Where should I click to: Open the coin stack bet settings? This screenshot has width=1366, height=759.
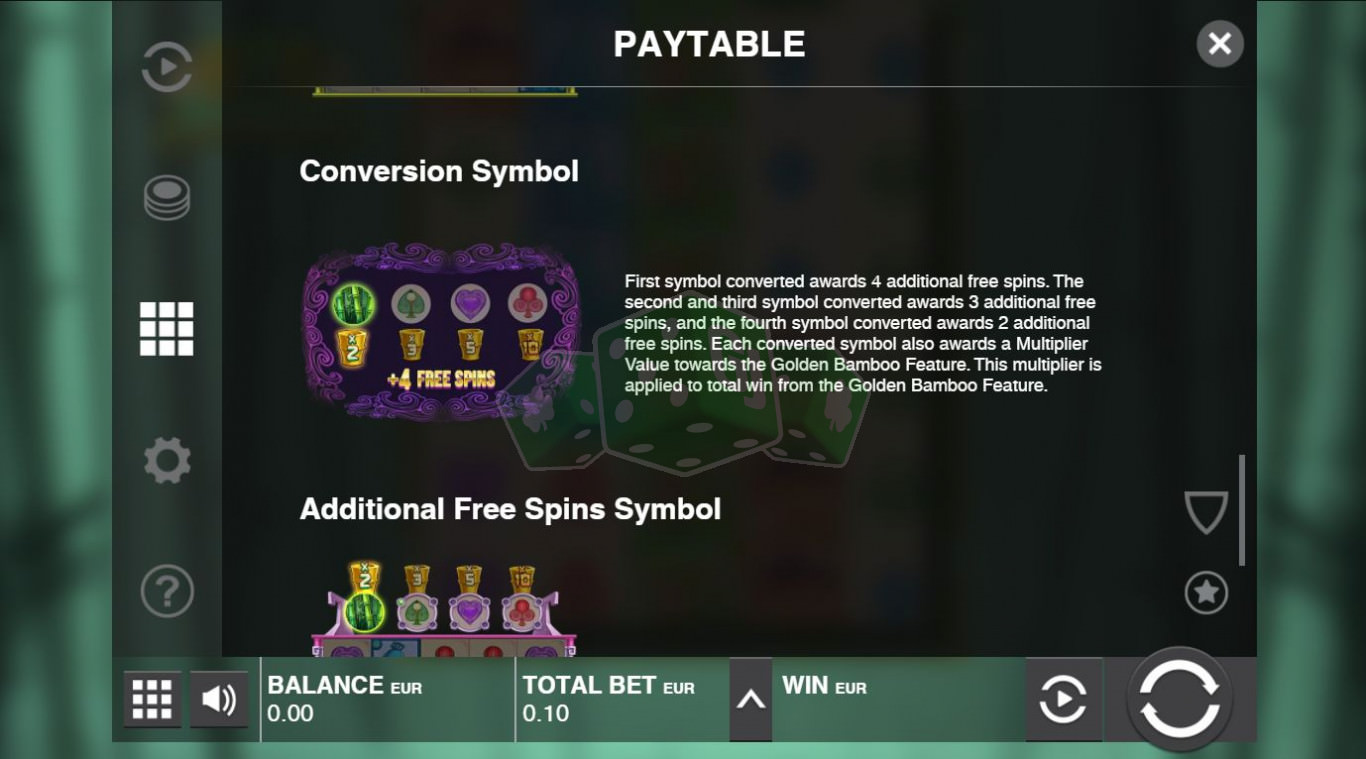click(167, 198)
